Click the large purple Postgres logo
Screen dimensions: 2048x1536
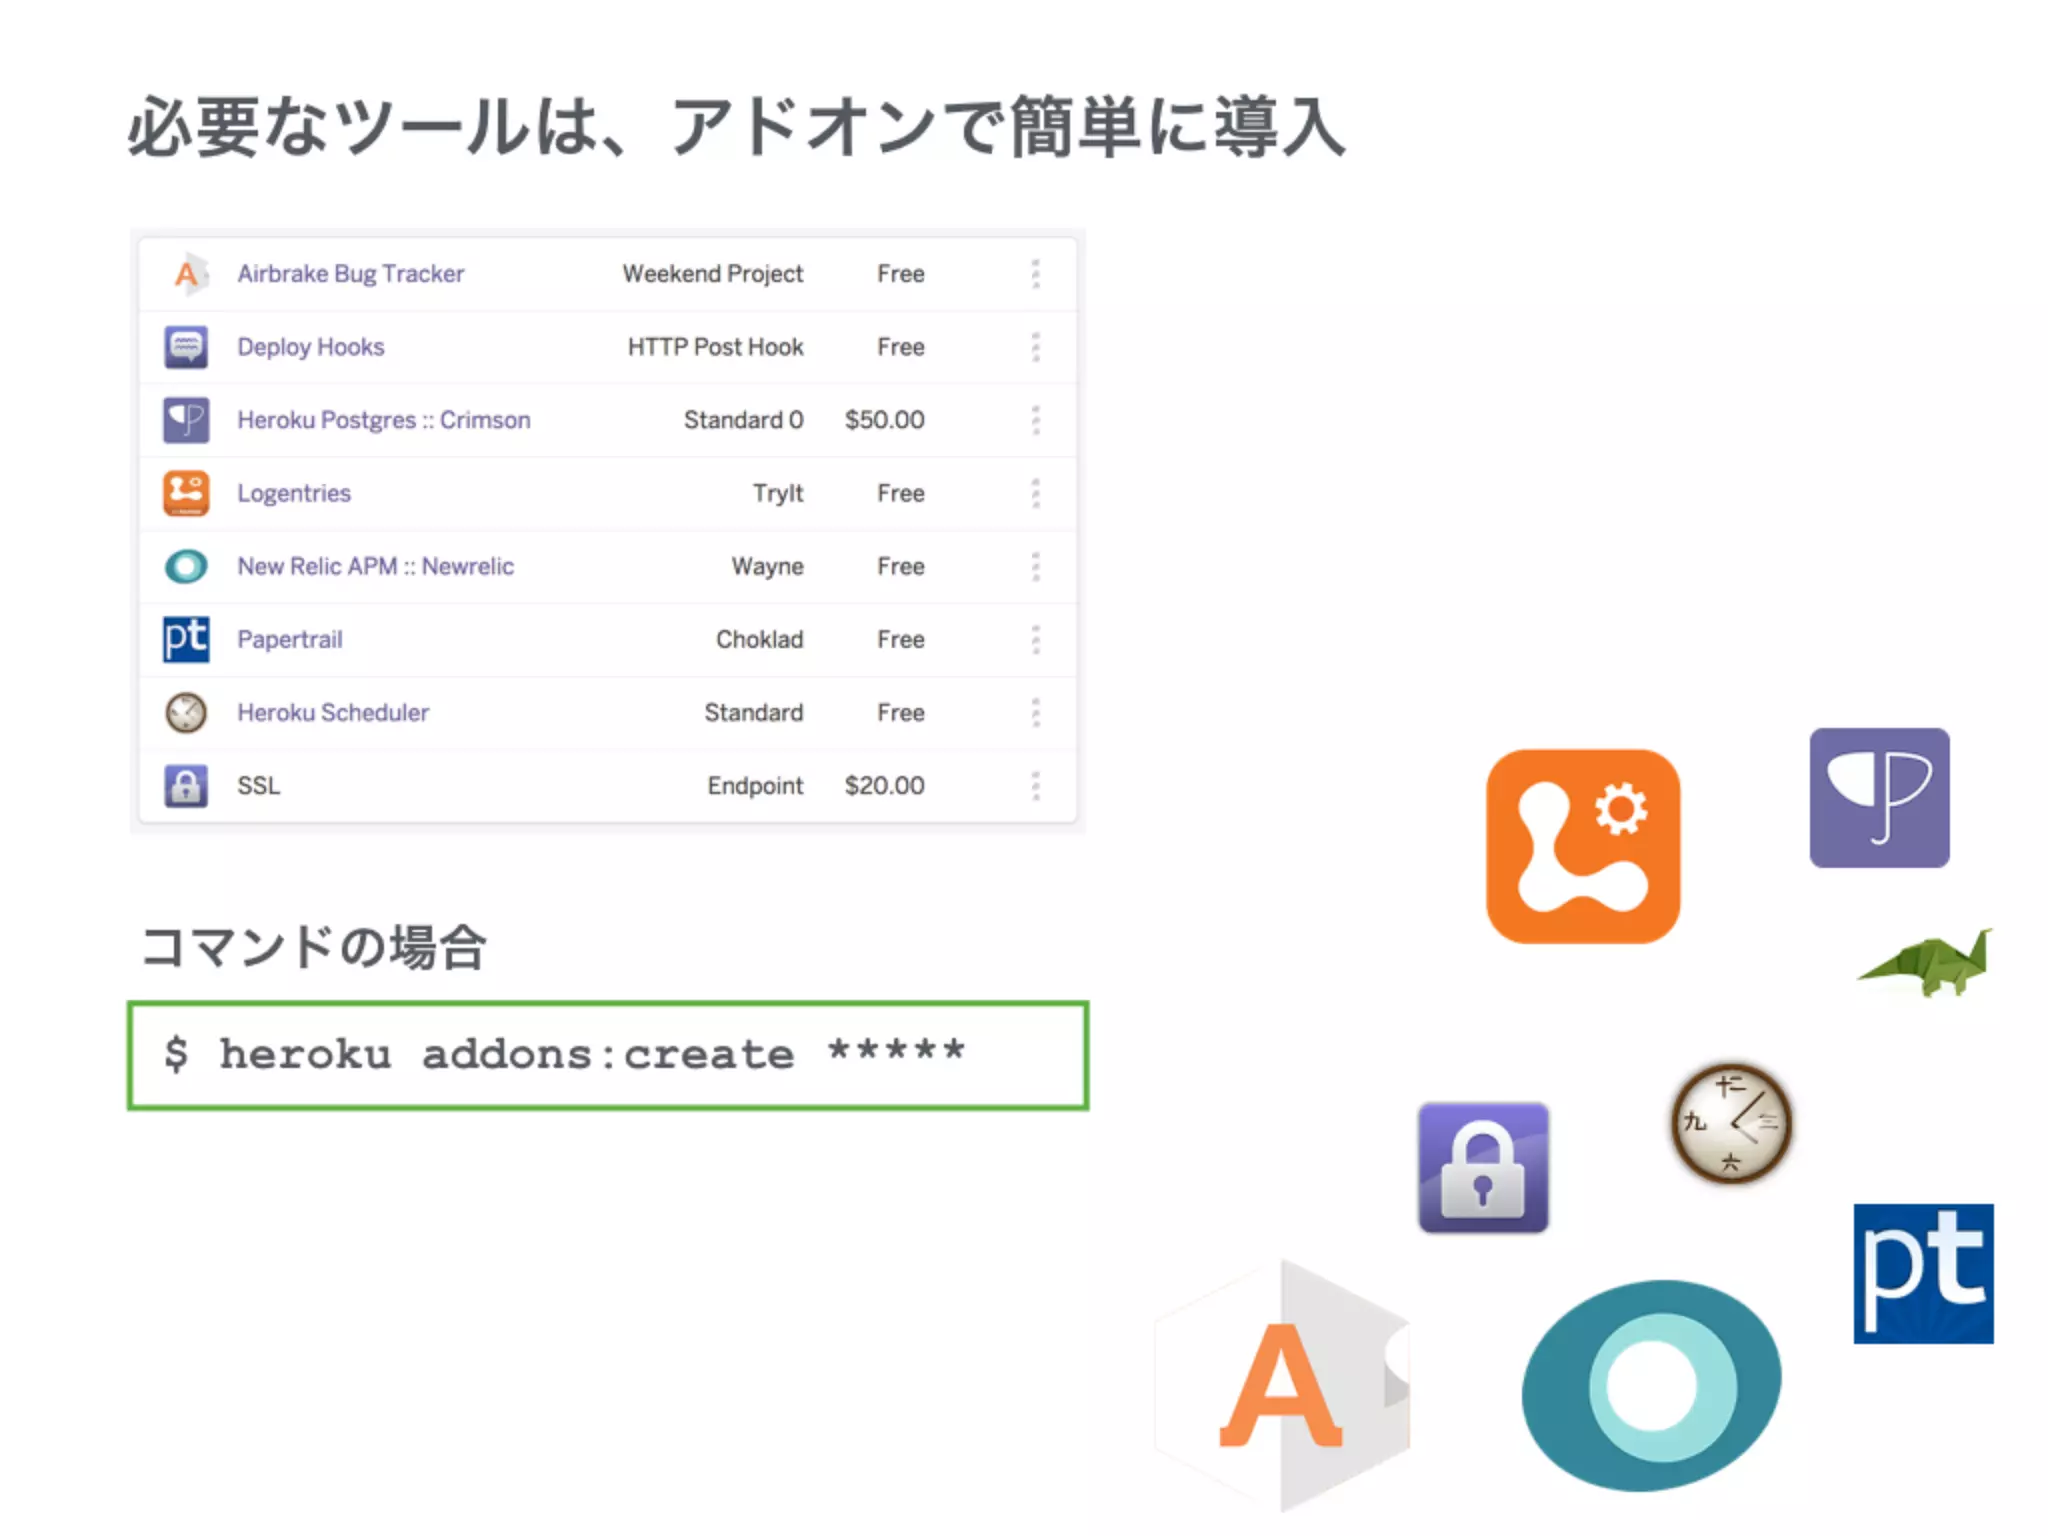[x=1880, y=798]
